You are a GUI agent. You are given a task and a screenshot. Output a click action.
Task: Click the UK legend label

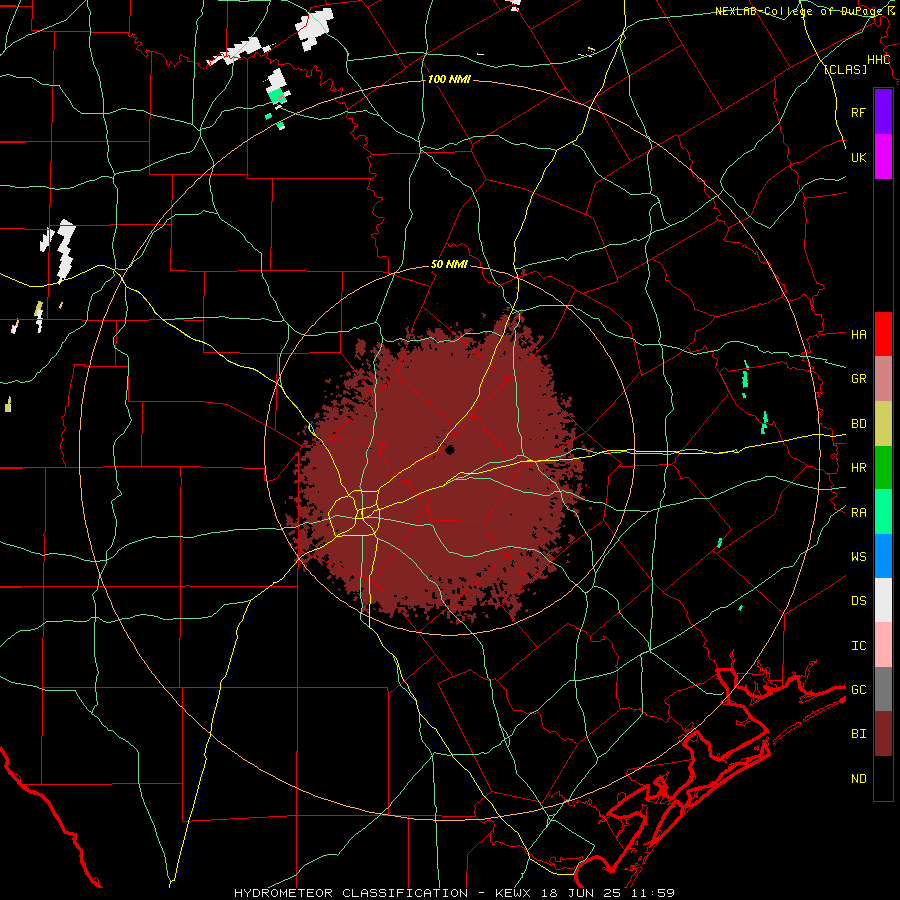coord(858,157)
